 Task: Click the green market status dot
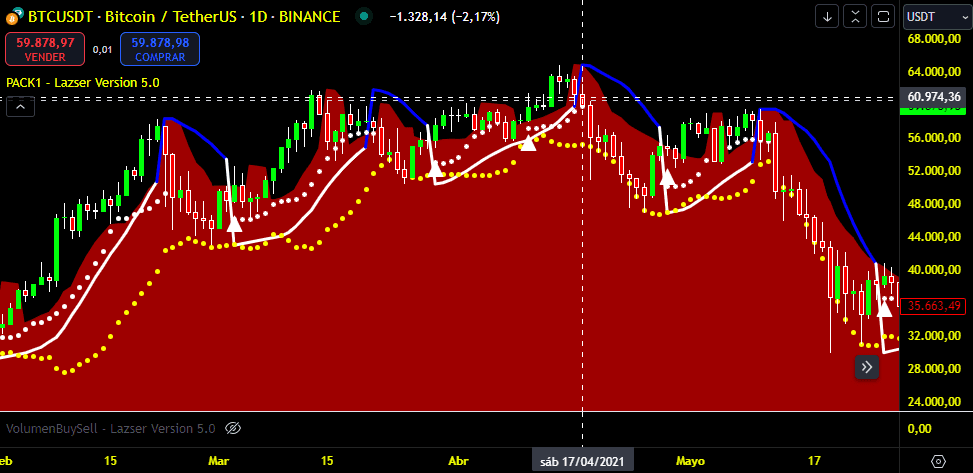[x=363, y=17]
